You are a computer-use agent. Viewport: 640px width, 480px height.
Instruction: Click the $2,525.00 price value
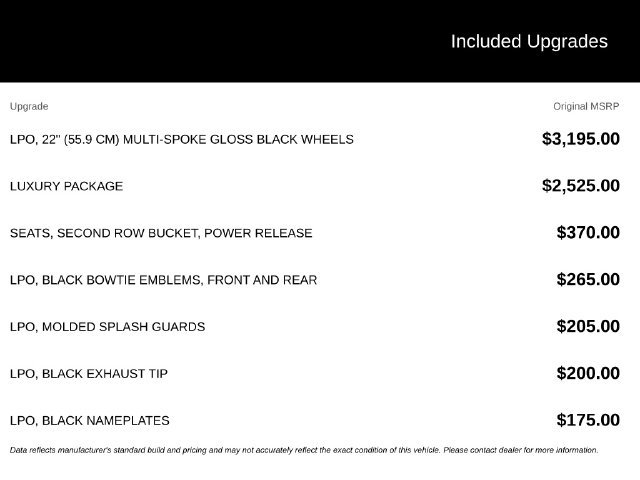click(581, 186)
